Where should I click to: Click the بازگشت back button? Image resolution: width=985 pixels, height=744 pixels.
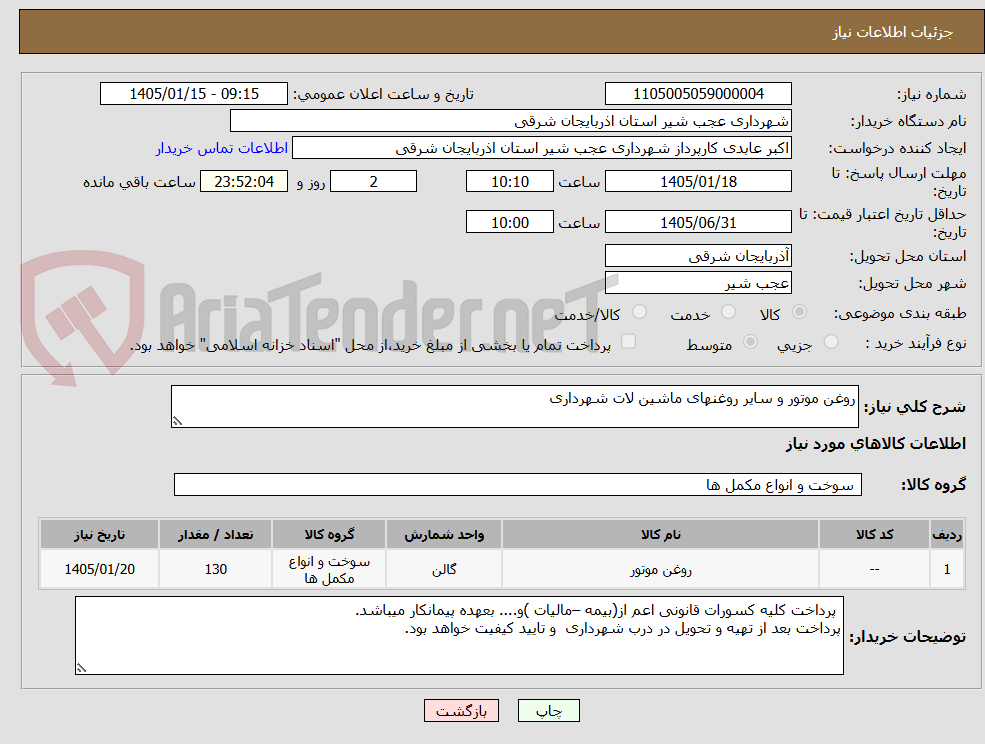tap(461, 711)
